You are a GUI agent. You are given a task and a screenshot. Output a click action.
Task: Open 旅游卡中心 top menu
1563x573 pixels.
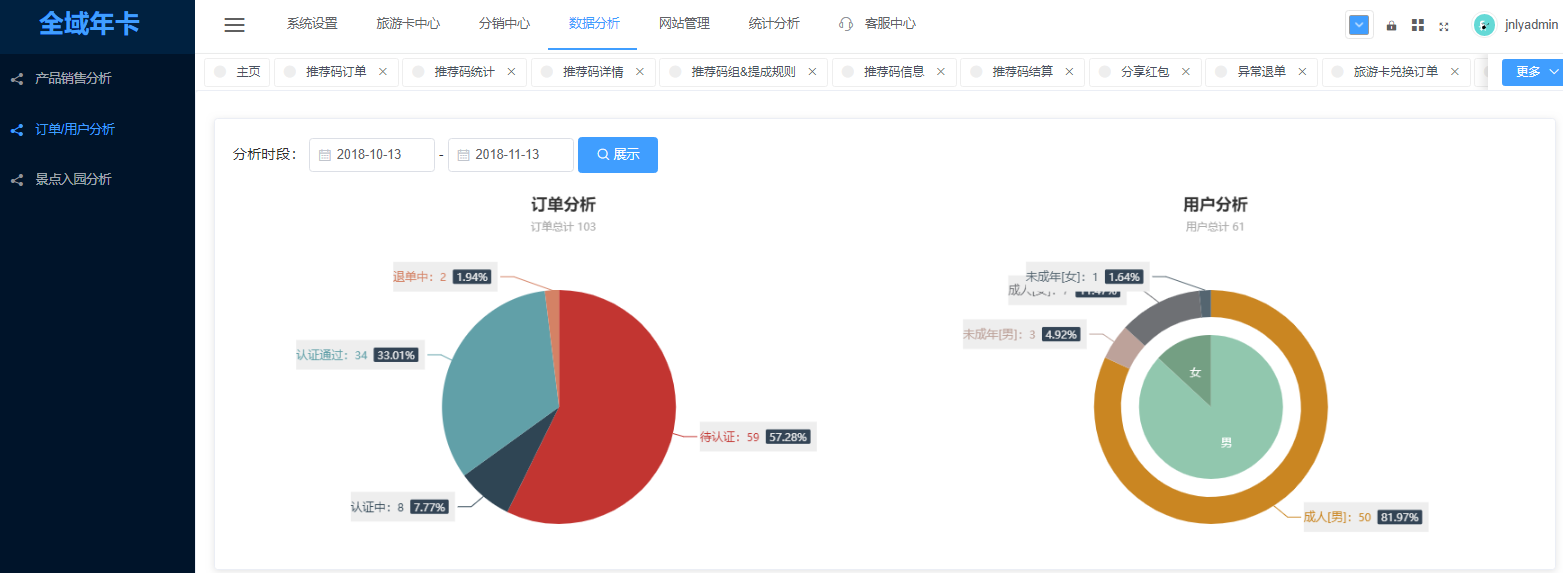coord(408,24)
